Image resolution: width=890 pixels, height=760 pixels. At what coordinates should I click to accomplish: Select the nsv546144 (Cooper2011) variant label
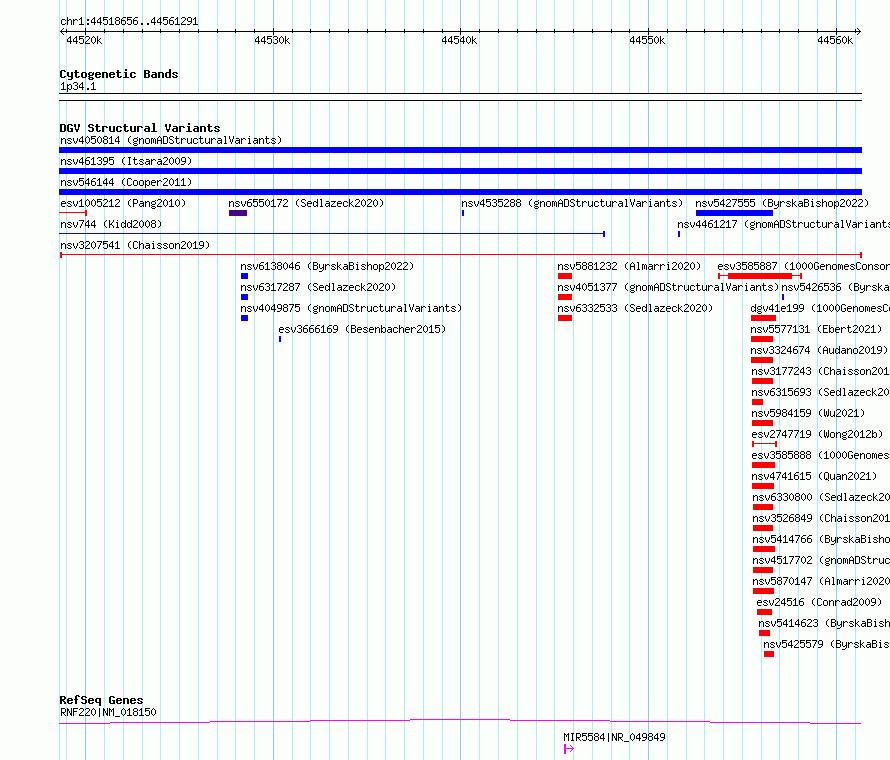coord(126,182)
